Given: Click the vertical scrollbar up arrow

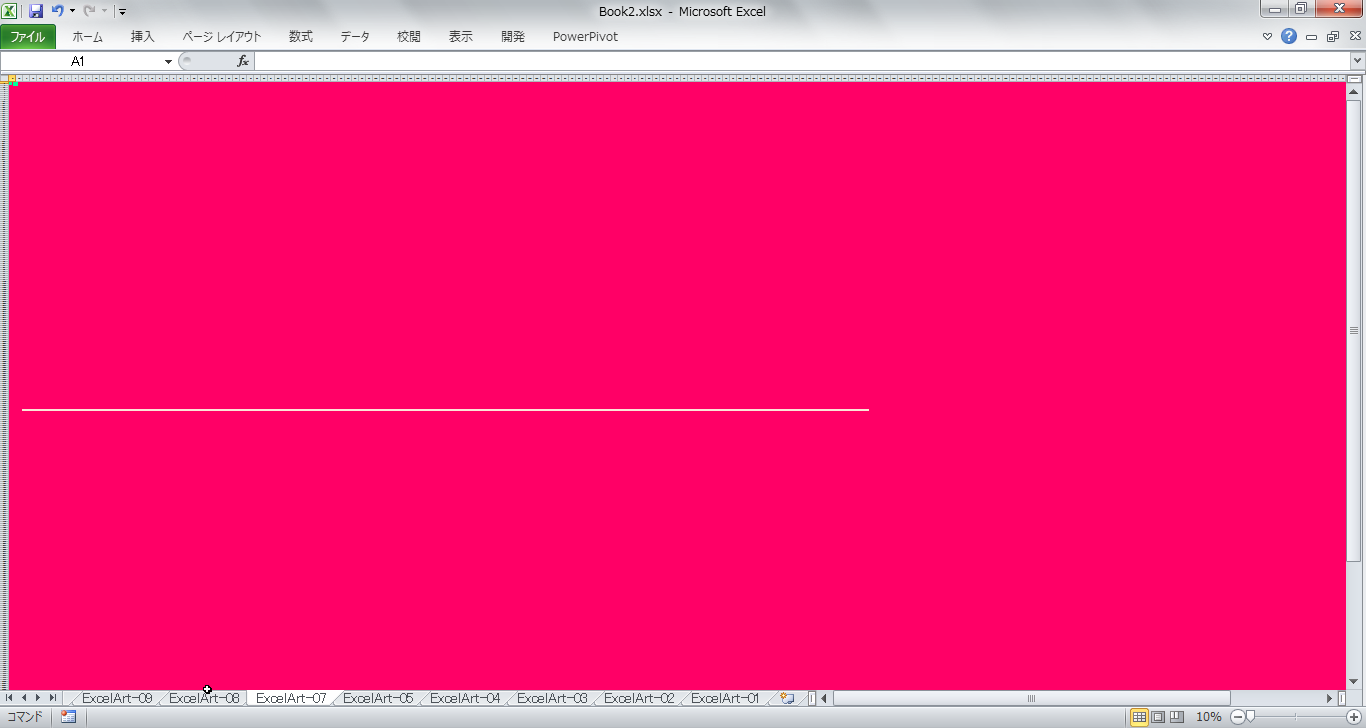Looking at the screenshot, I should [1354, 92].
